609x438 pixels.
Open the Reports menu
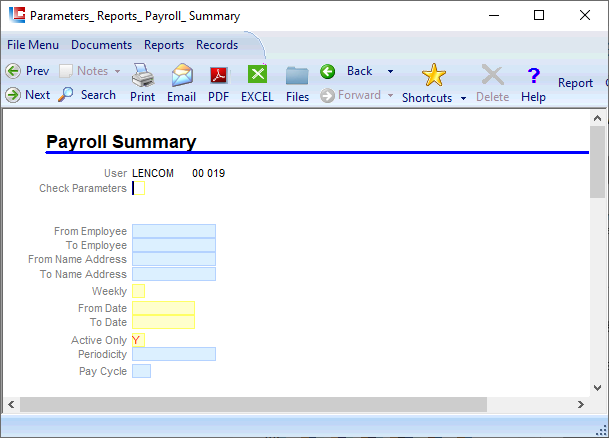[164, 45]
